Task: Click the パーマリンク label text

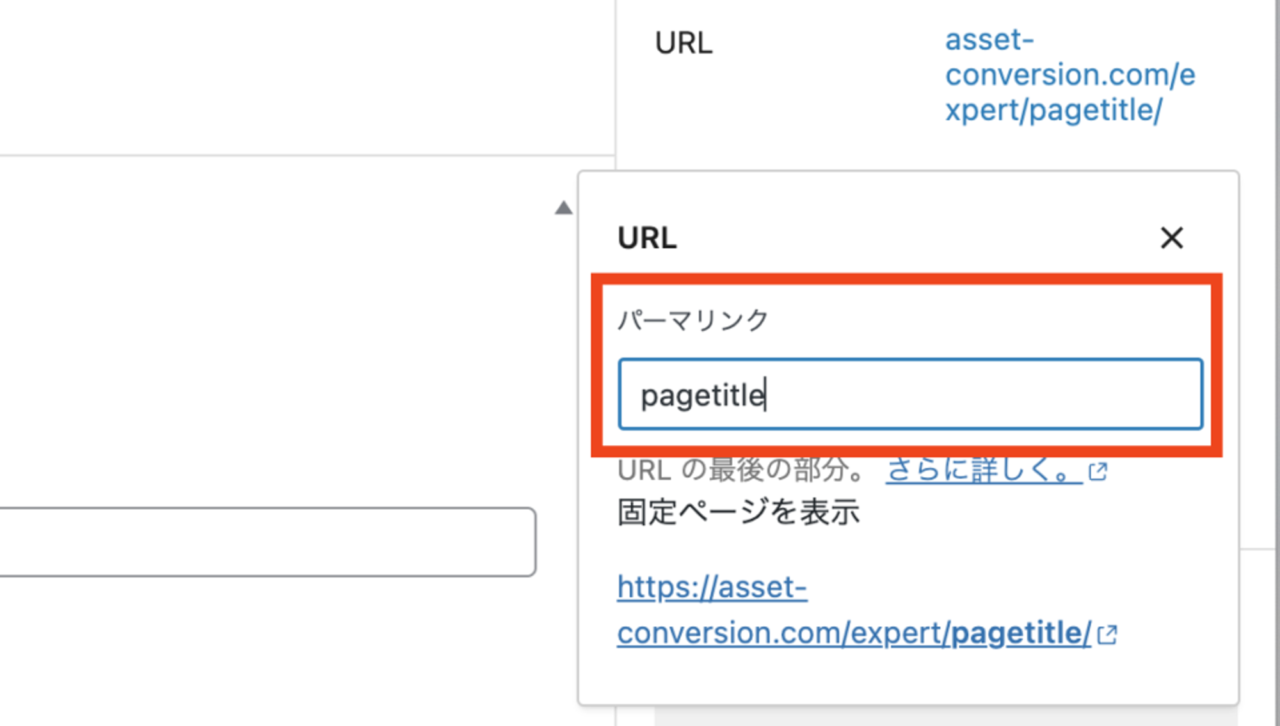Action: 693,320
